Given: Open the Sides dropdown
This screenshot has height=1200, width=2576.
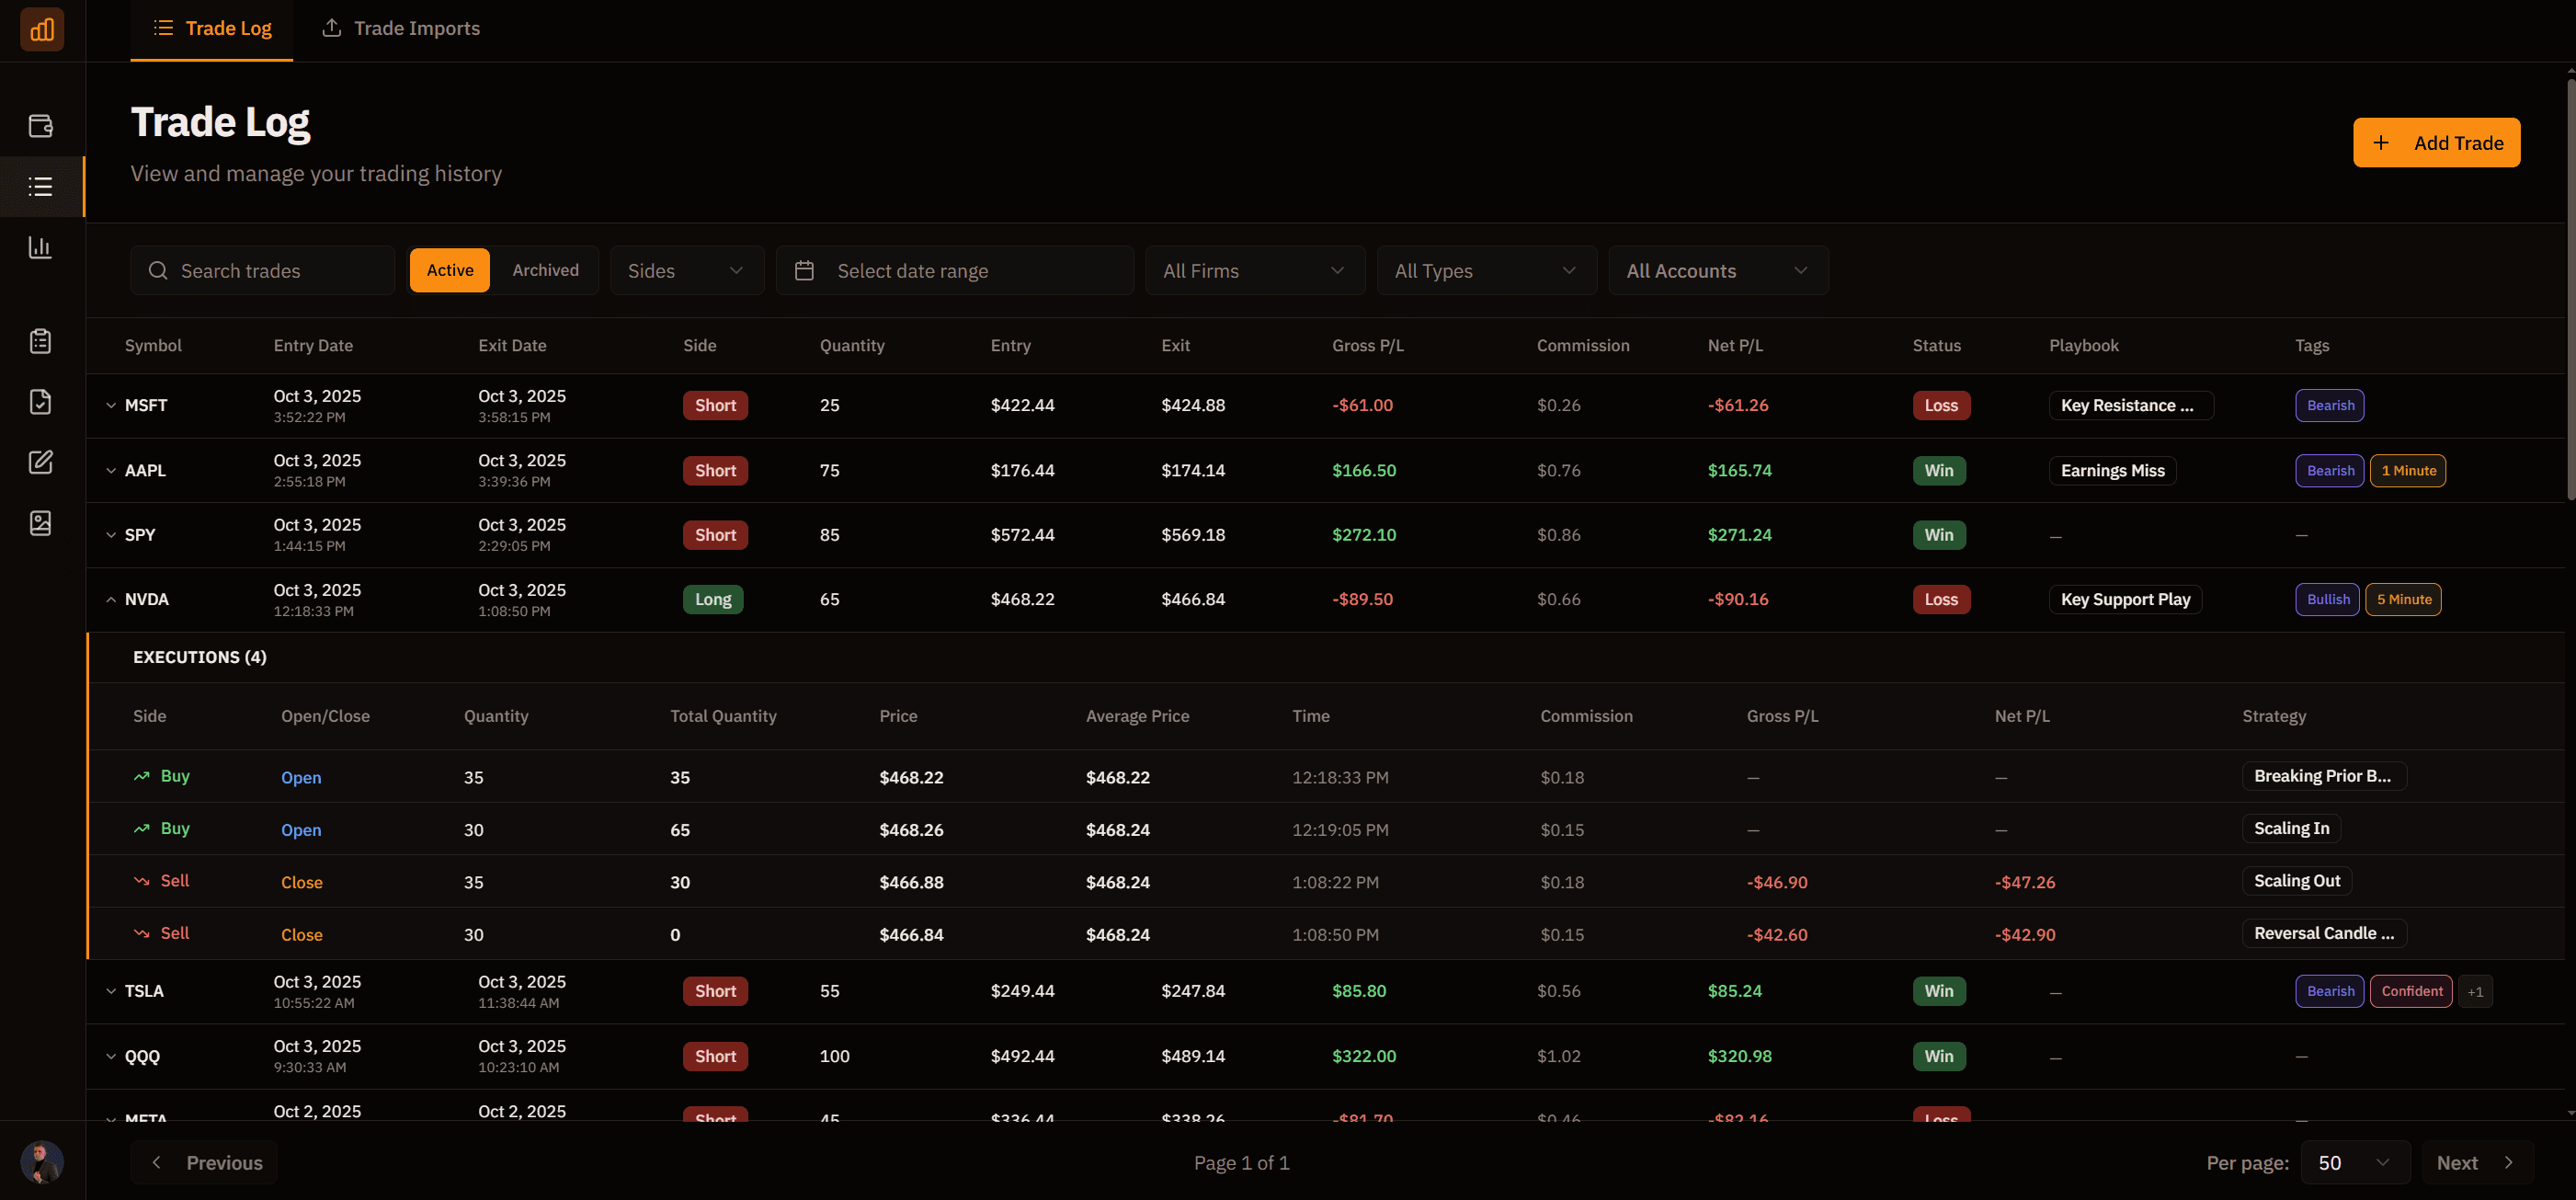Looking at the screenshot, I should point(687,270).
